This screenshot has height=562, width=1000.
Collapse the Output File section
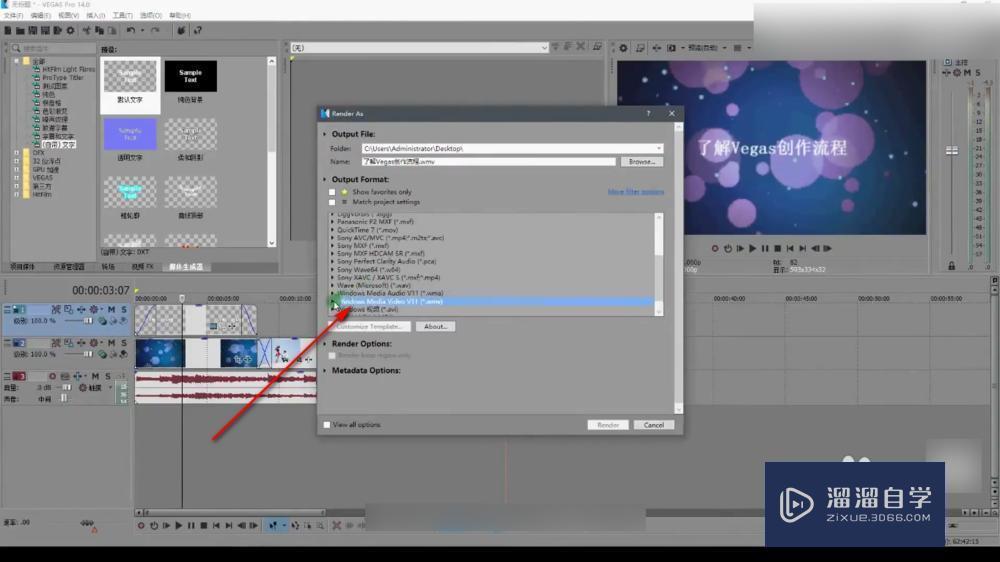tap(325, 135)
